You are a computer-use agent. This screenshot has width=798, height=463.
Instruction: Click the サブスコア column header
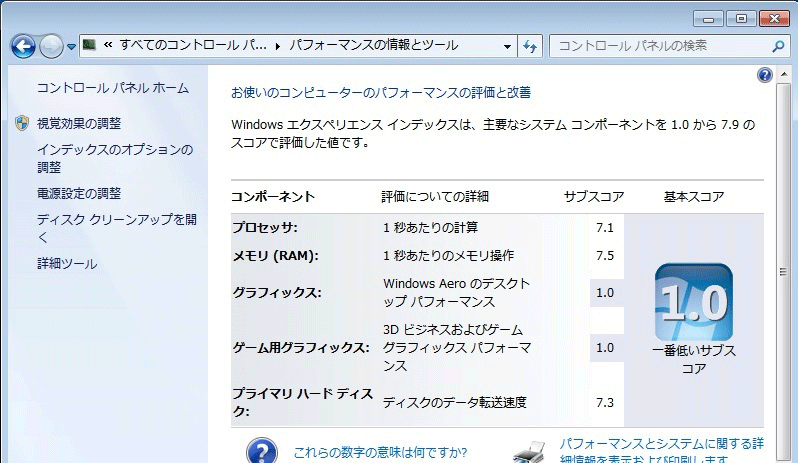[x=594, y=197]
